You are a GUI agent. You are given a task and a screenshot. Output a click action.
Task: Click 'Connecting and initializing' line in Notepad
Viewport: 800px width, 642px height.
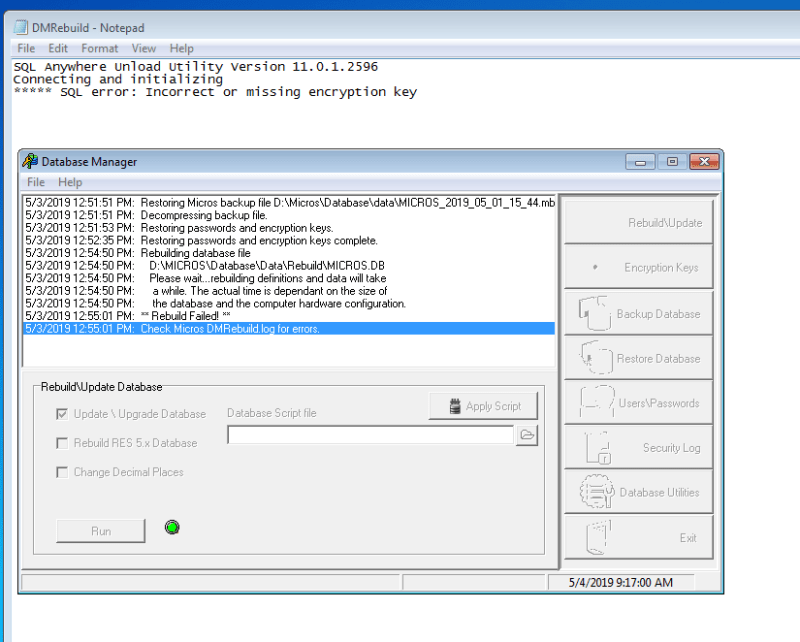[x=118, y=79]
